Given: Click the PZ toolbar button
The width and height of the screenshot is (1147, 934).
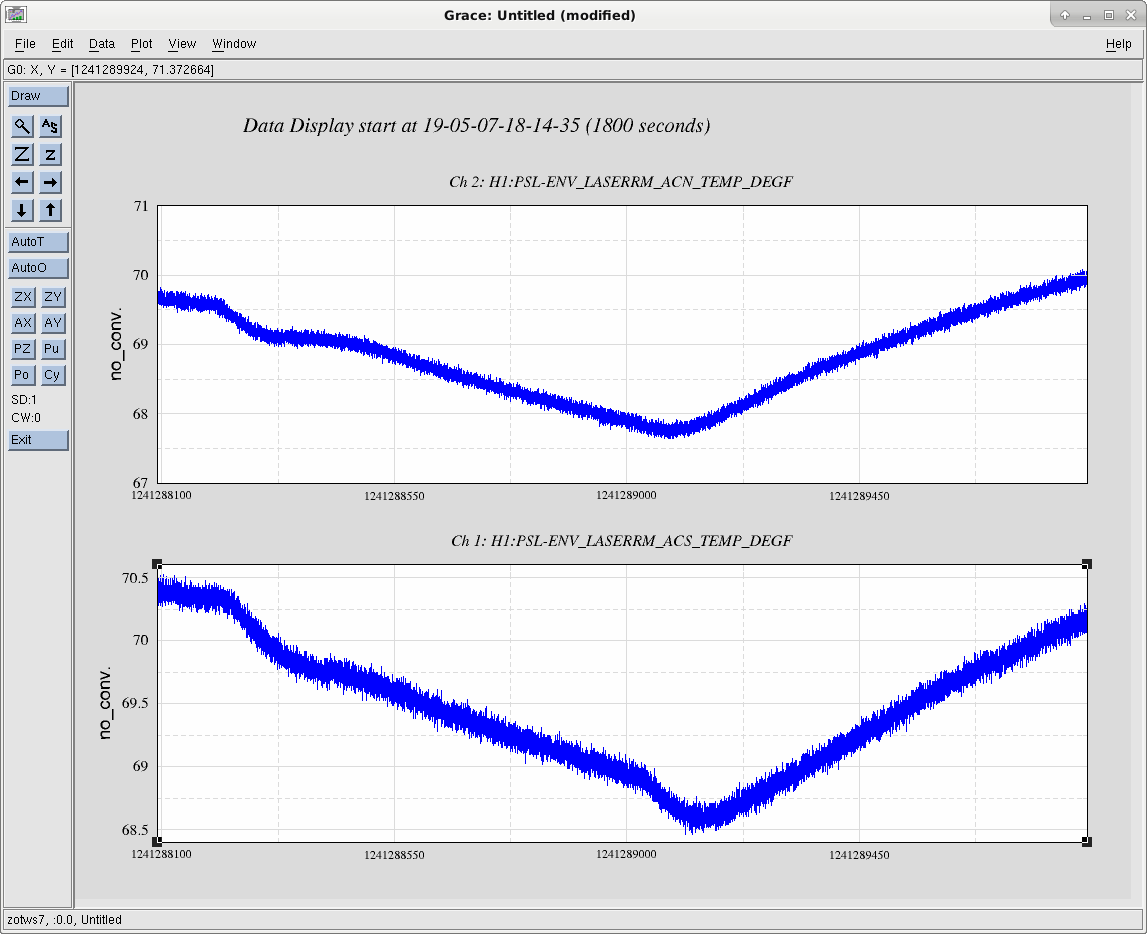Looking at the screenshot, I should [23, 349].
